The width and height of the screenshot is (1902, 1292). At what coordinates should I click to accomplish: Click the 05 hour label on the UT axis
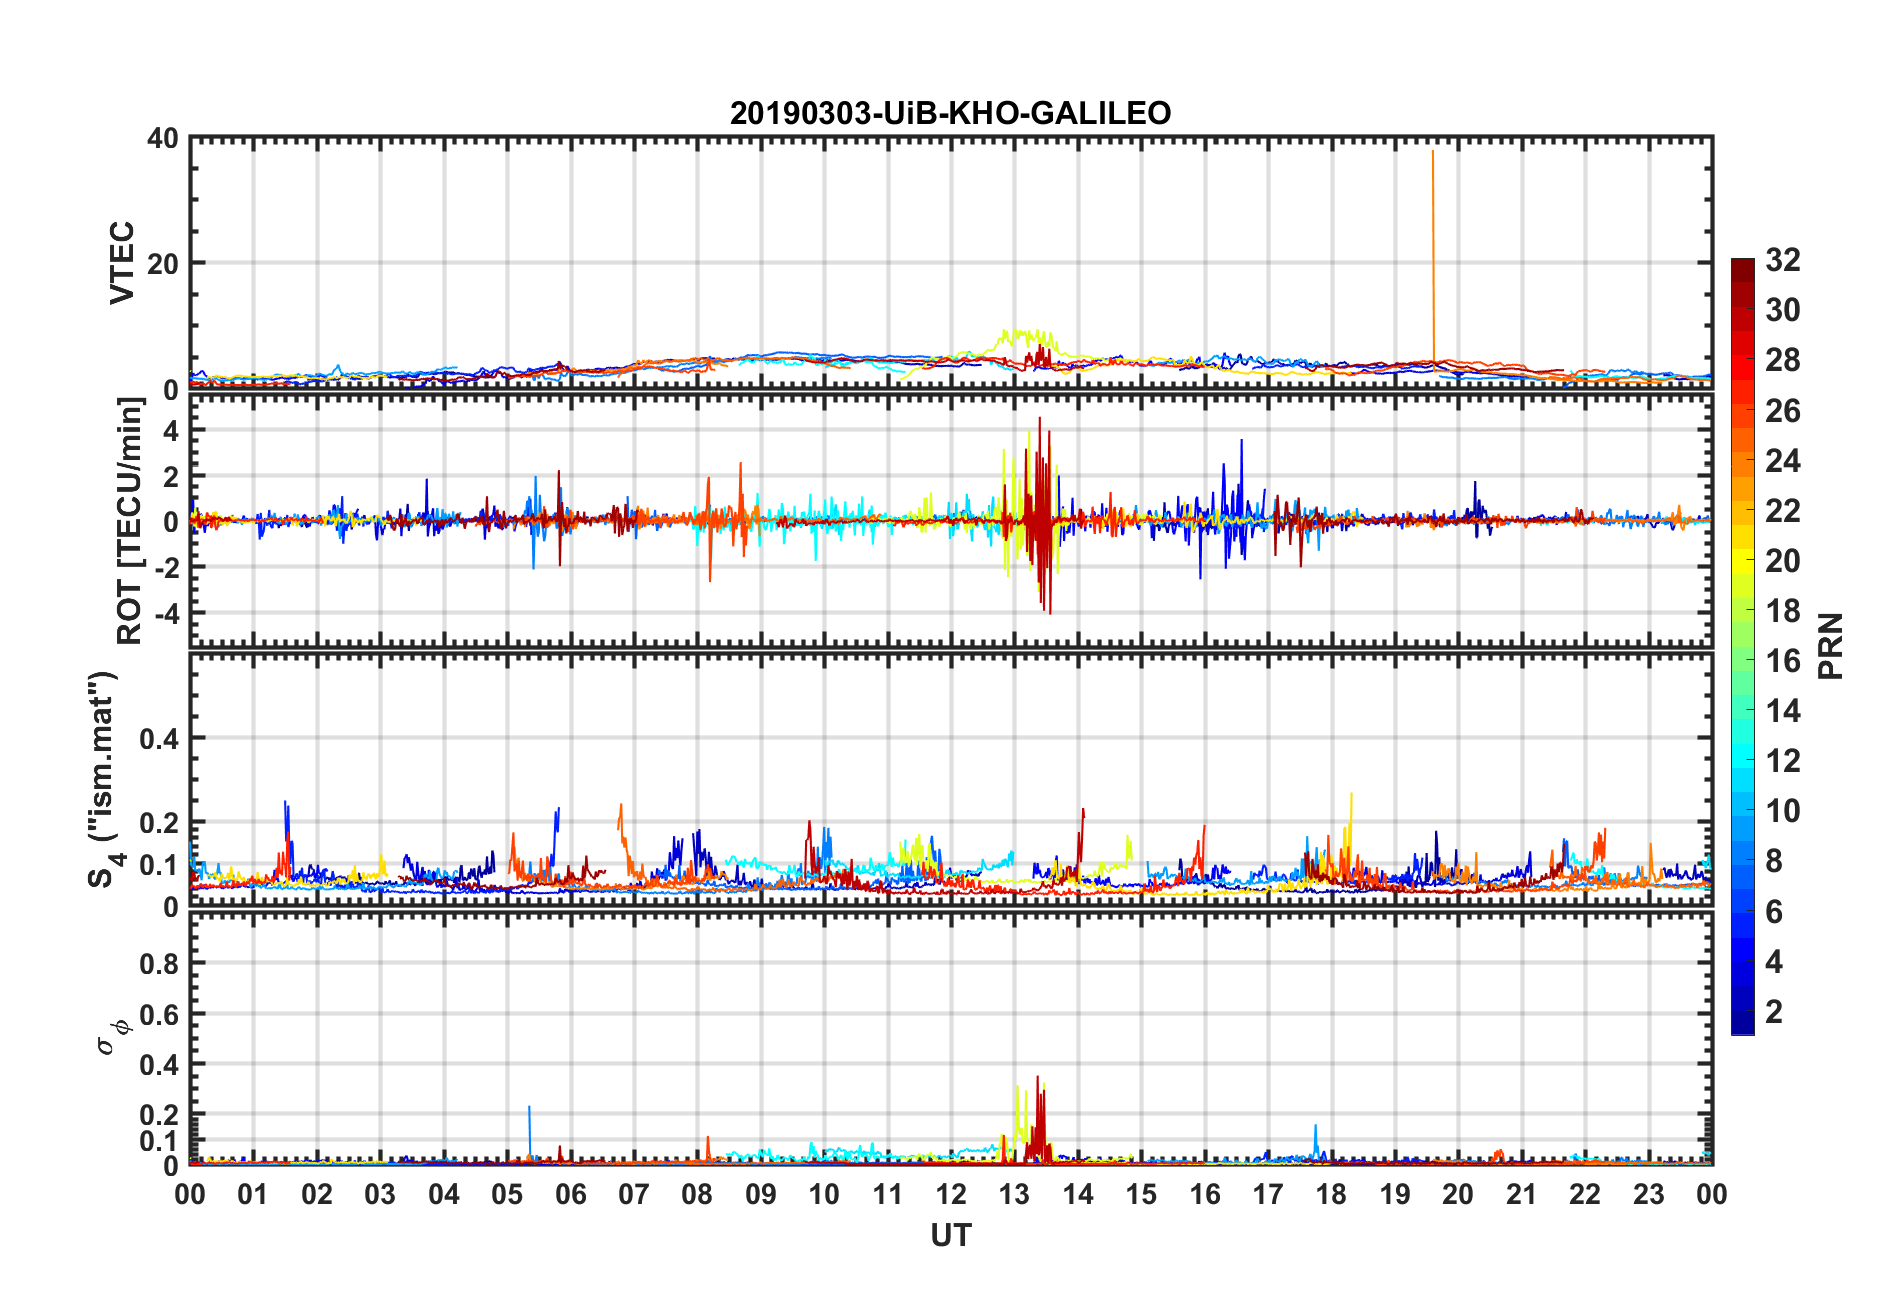coord(507,1194)
